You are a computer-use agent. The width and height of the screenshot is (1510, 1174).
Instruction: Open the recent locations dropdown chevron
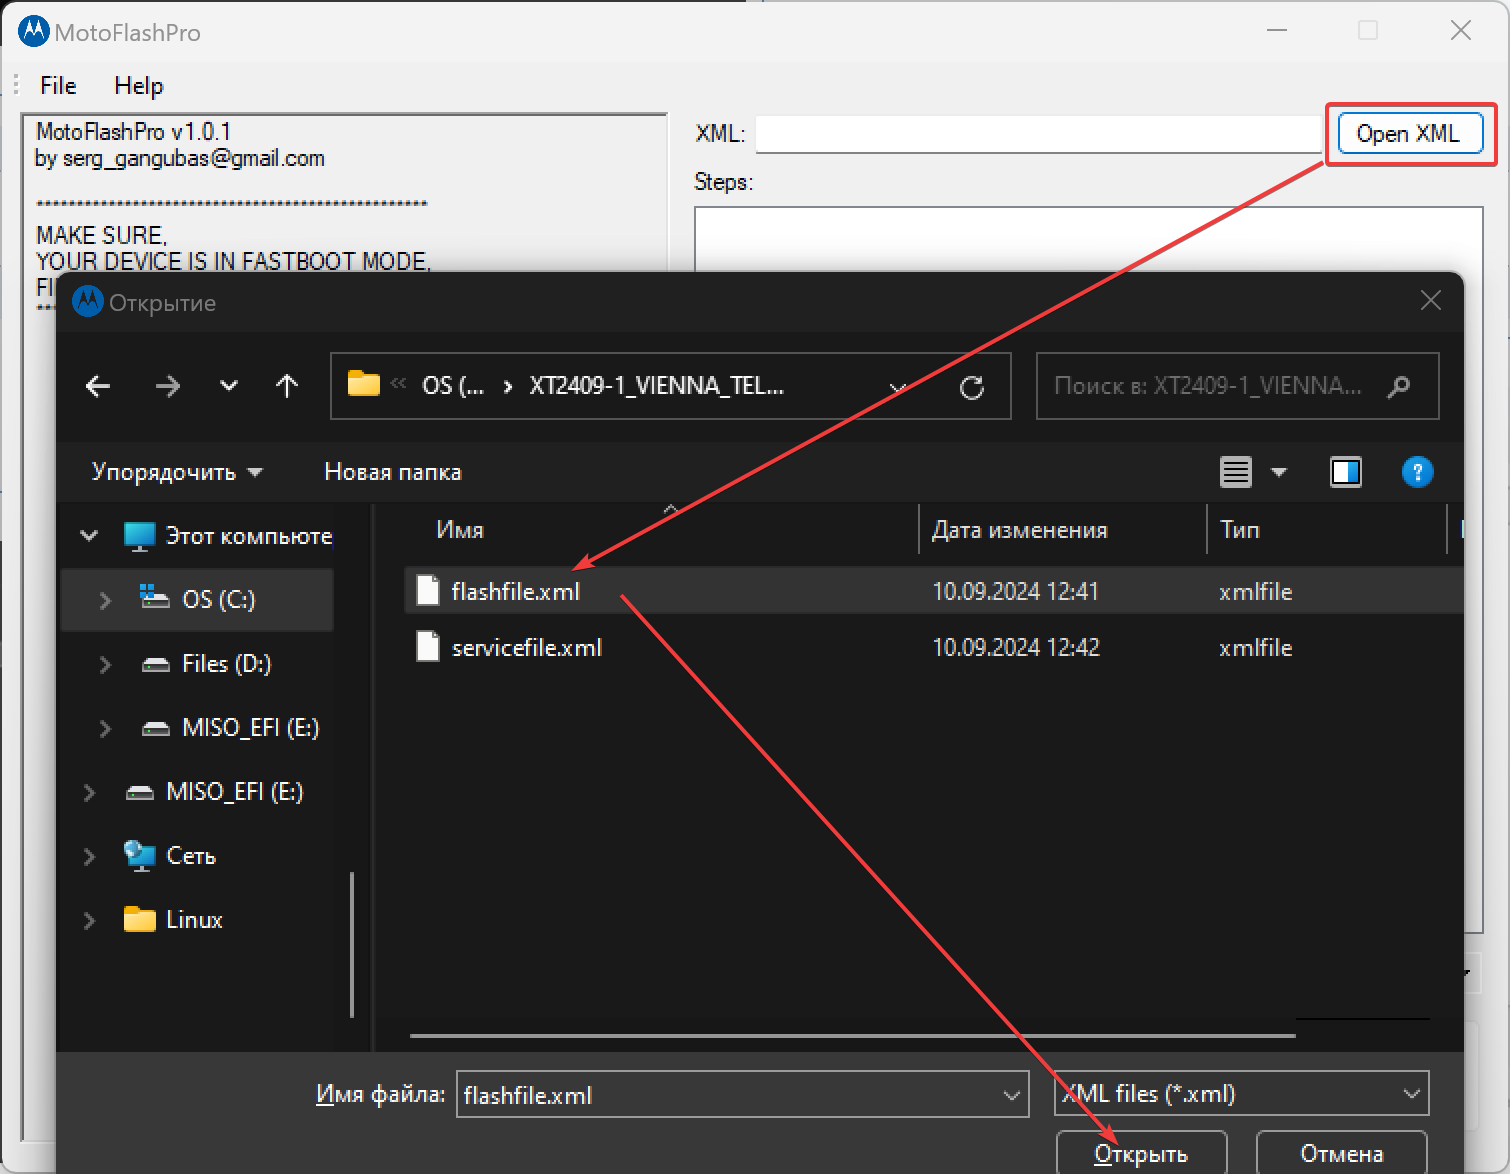point(229,386)
